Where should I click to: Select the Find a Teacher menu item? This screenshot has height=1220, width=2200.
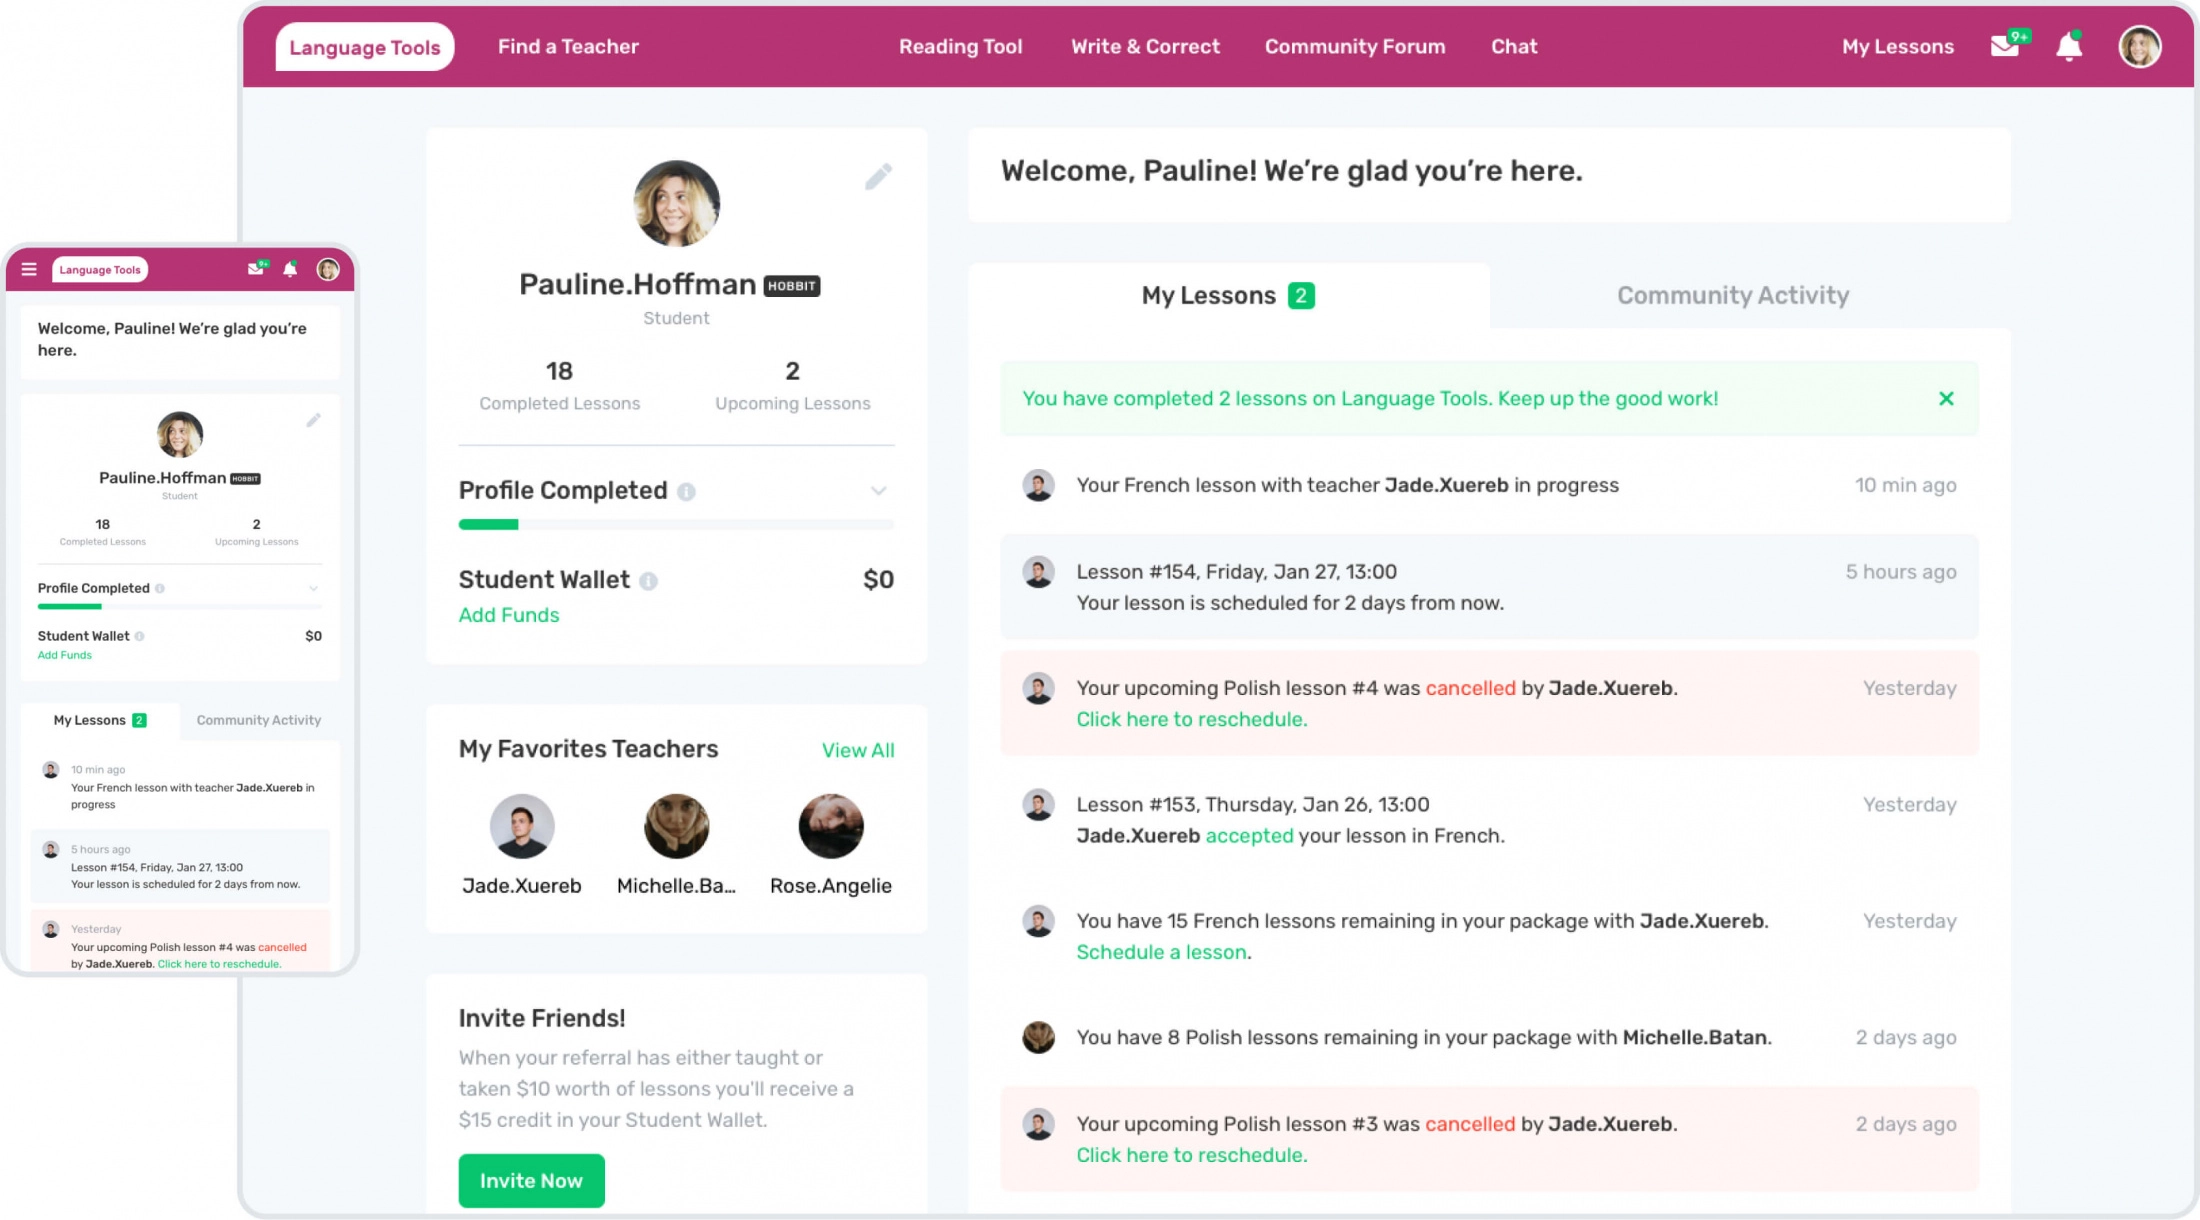[568, 46]
